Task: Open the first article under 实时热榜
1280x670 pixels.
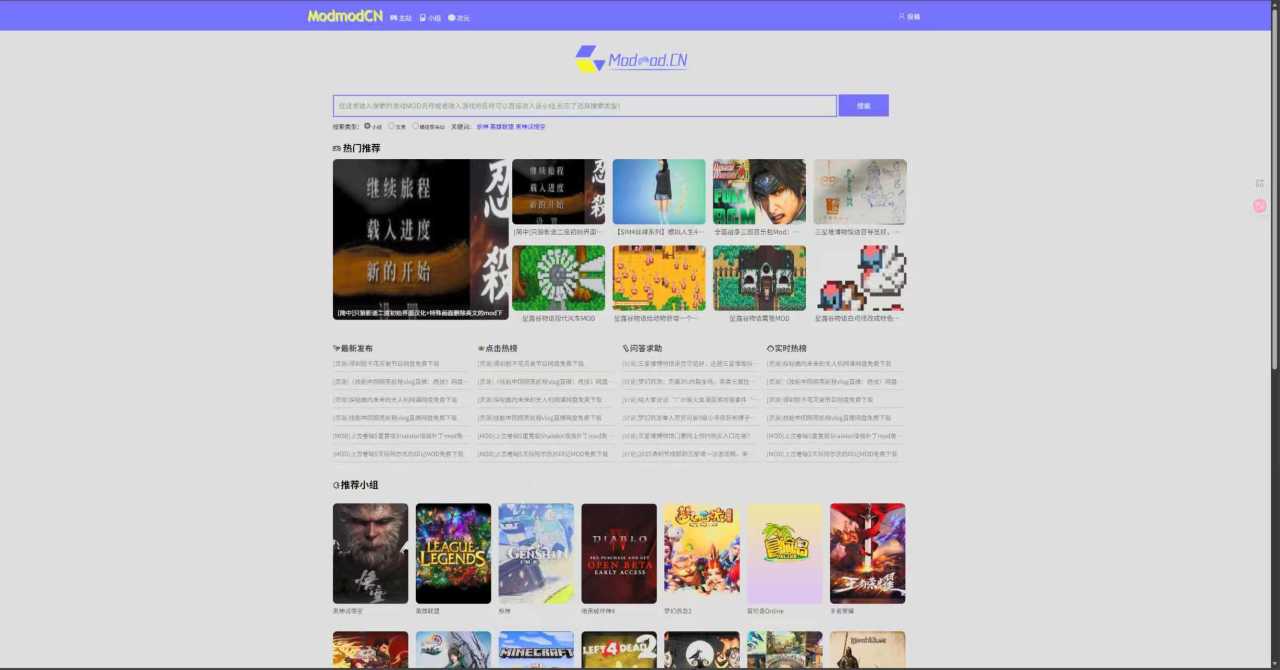Action: (x=829, y=364)
